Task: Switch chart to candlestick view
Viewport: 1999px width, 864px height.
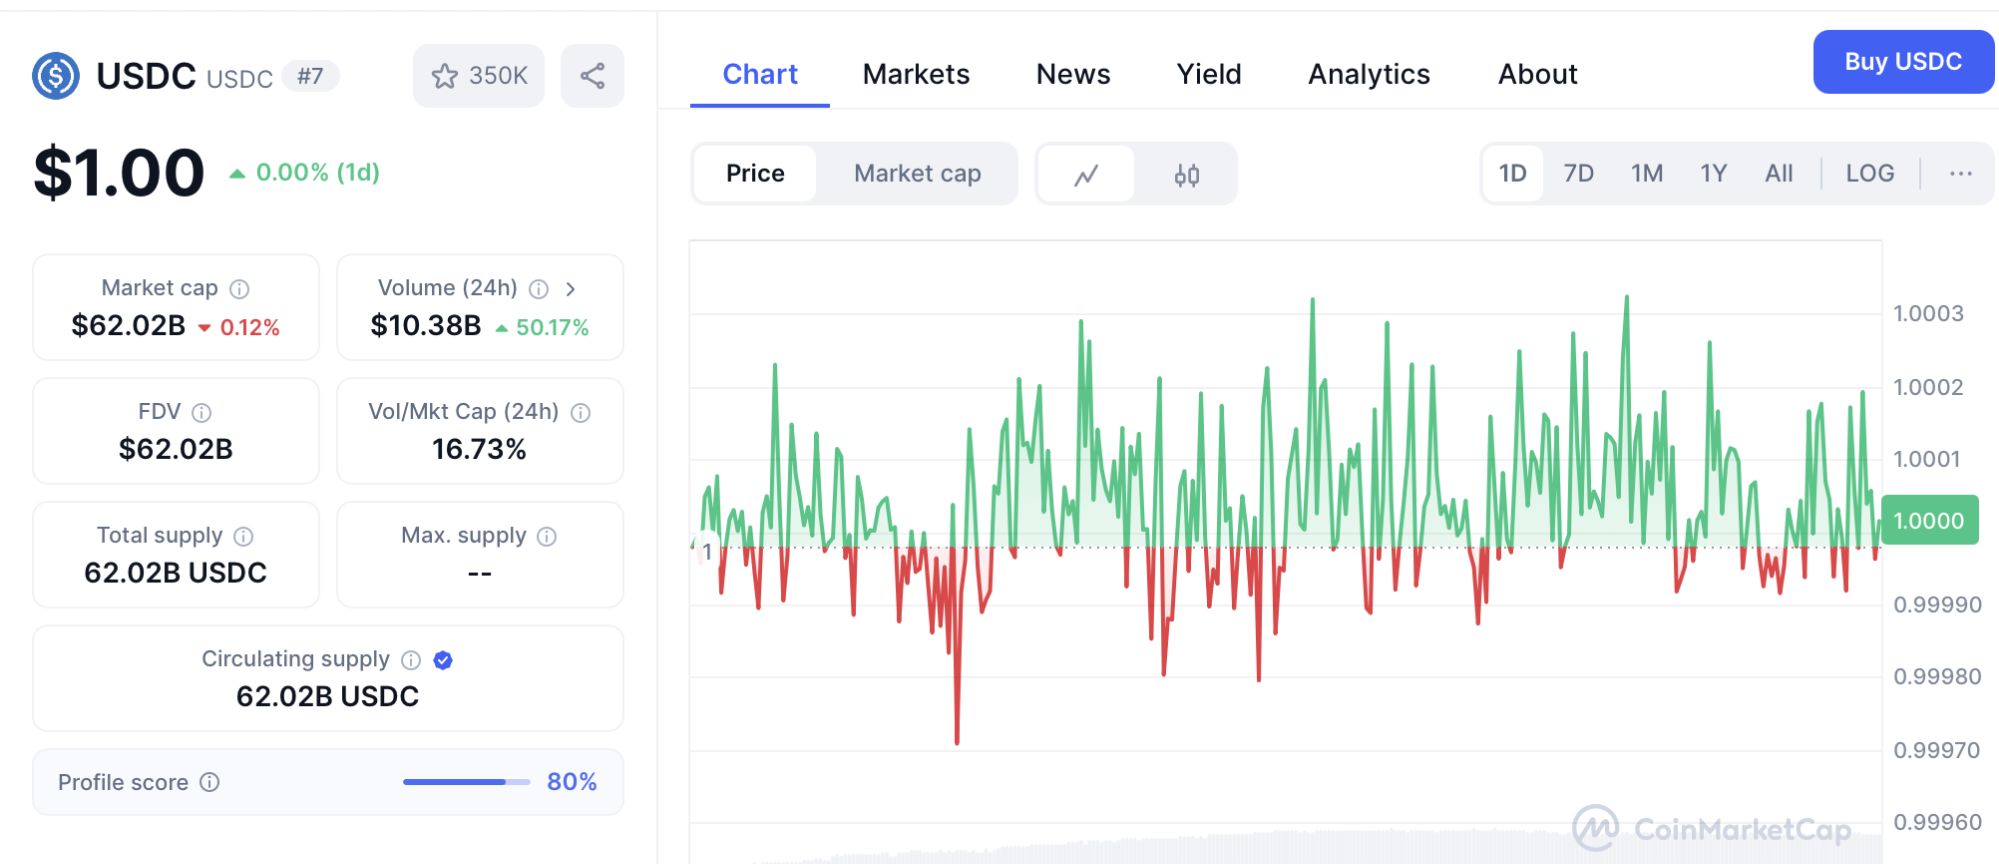Action: point(1186,175)
